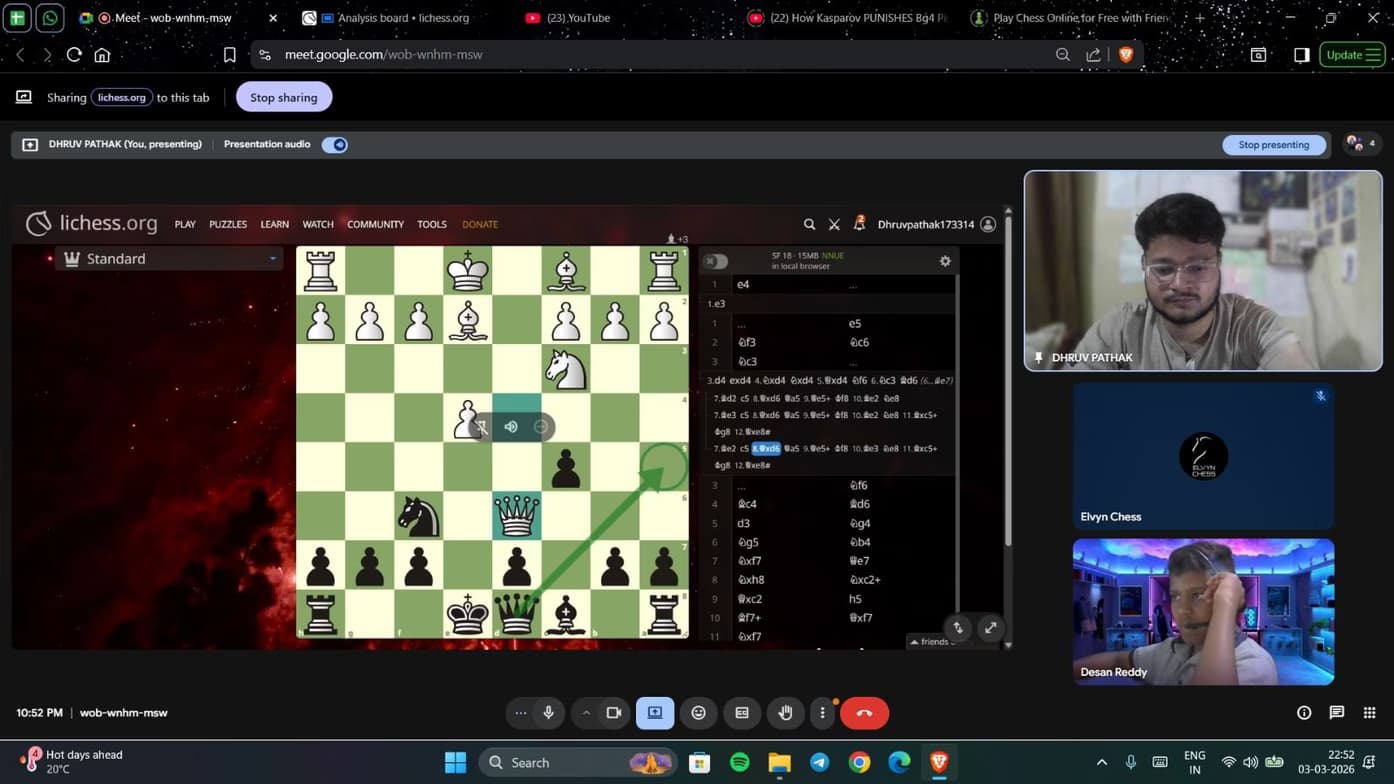Open lichess challenges crossed-swords icon
The height and width of the screenshot is (784, 1394).
[834, 224]
